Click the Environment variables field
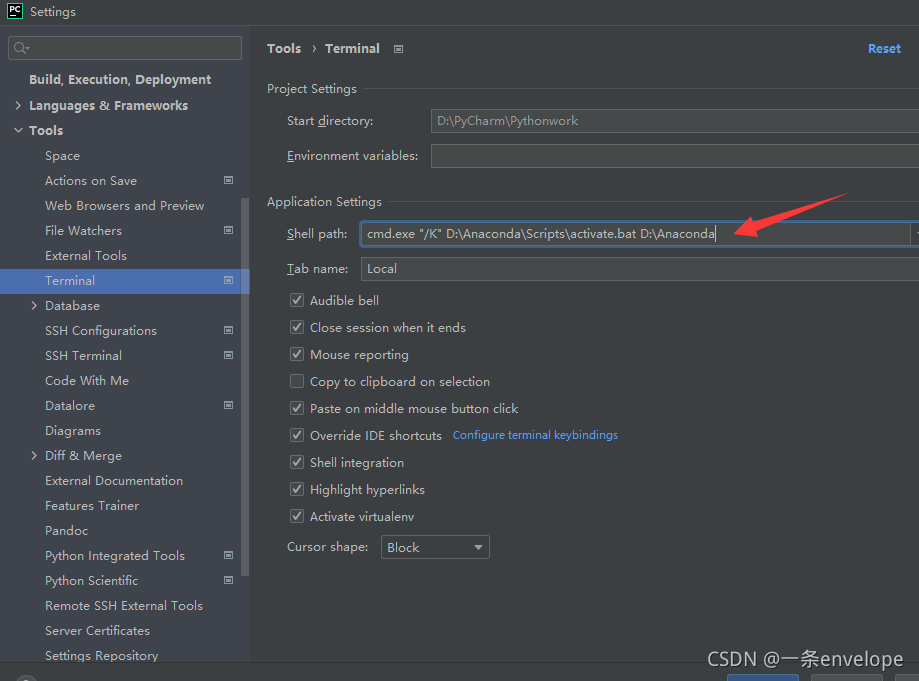This screenshot has height=681, width=919. tap(675, 156)
